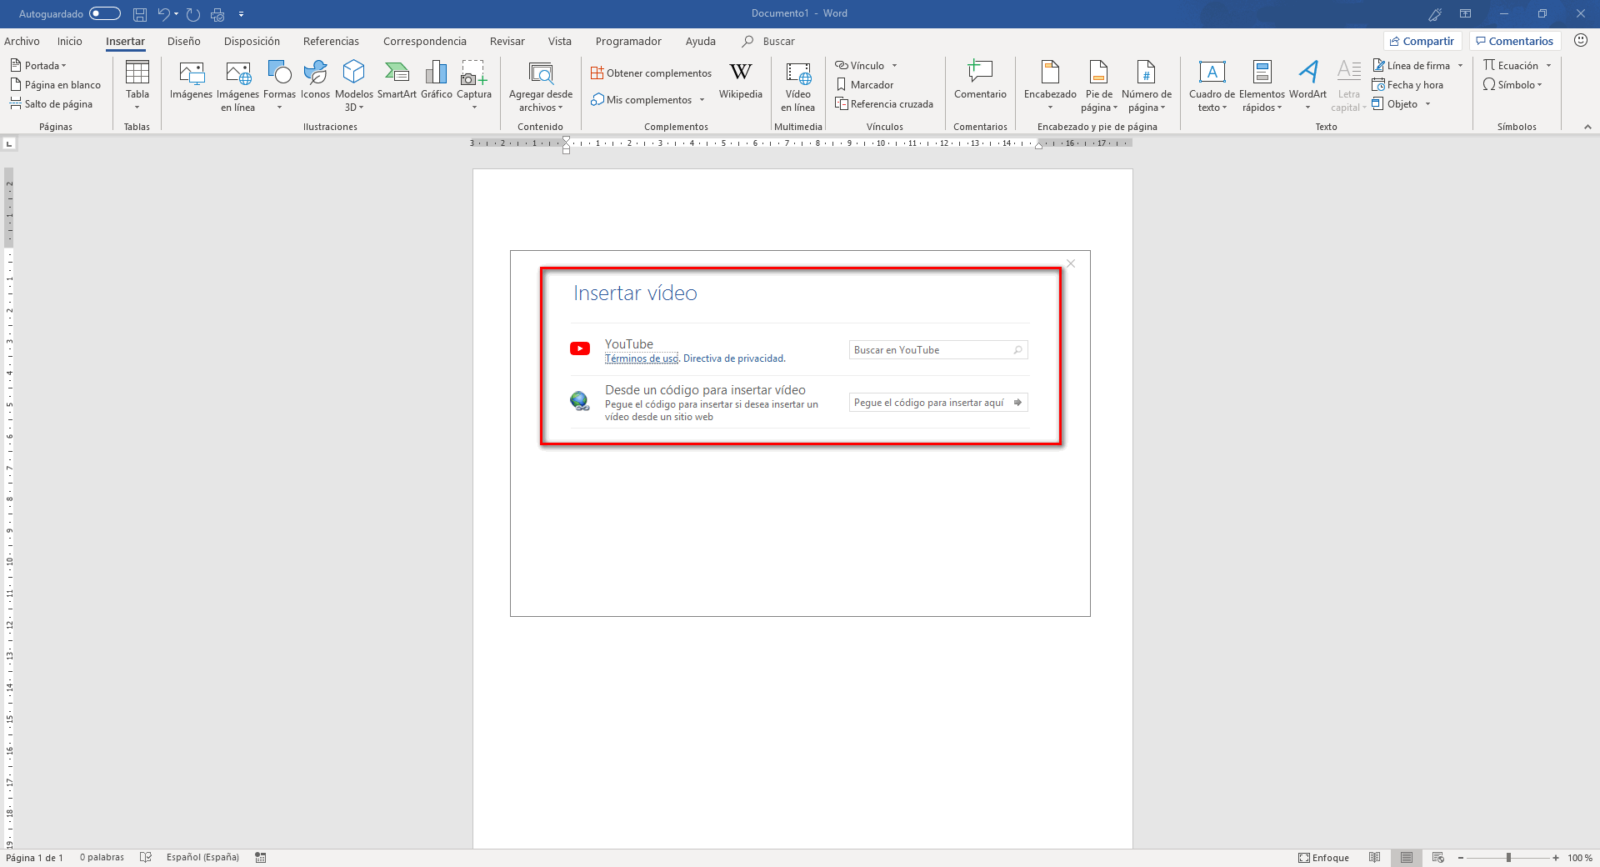Adjust the zoom slider in status bar
The height and width of the screenshot is (867, 1600).
pyautogui.click(x=1508, y=857)
